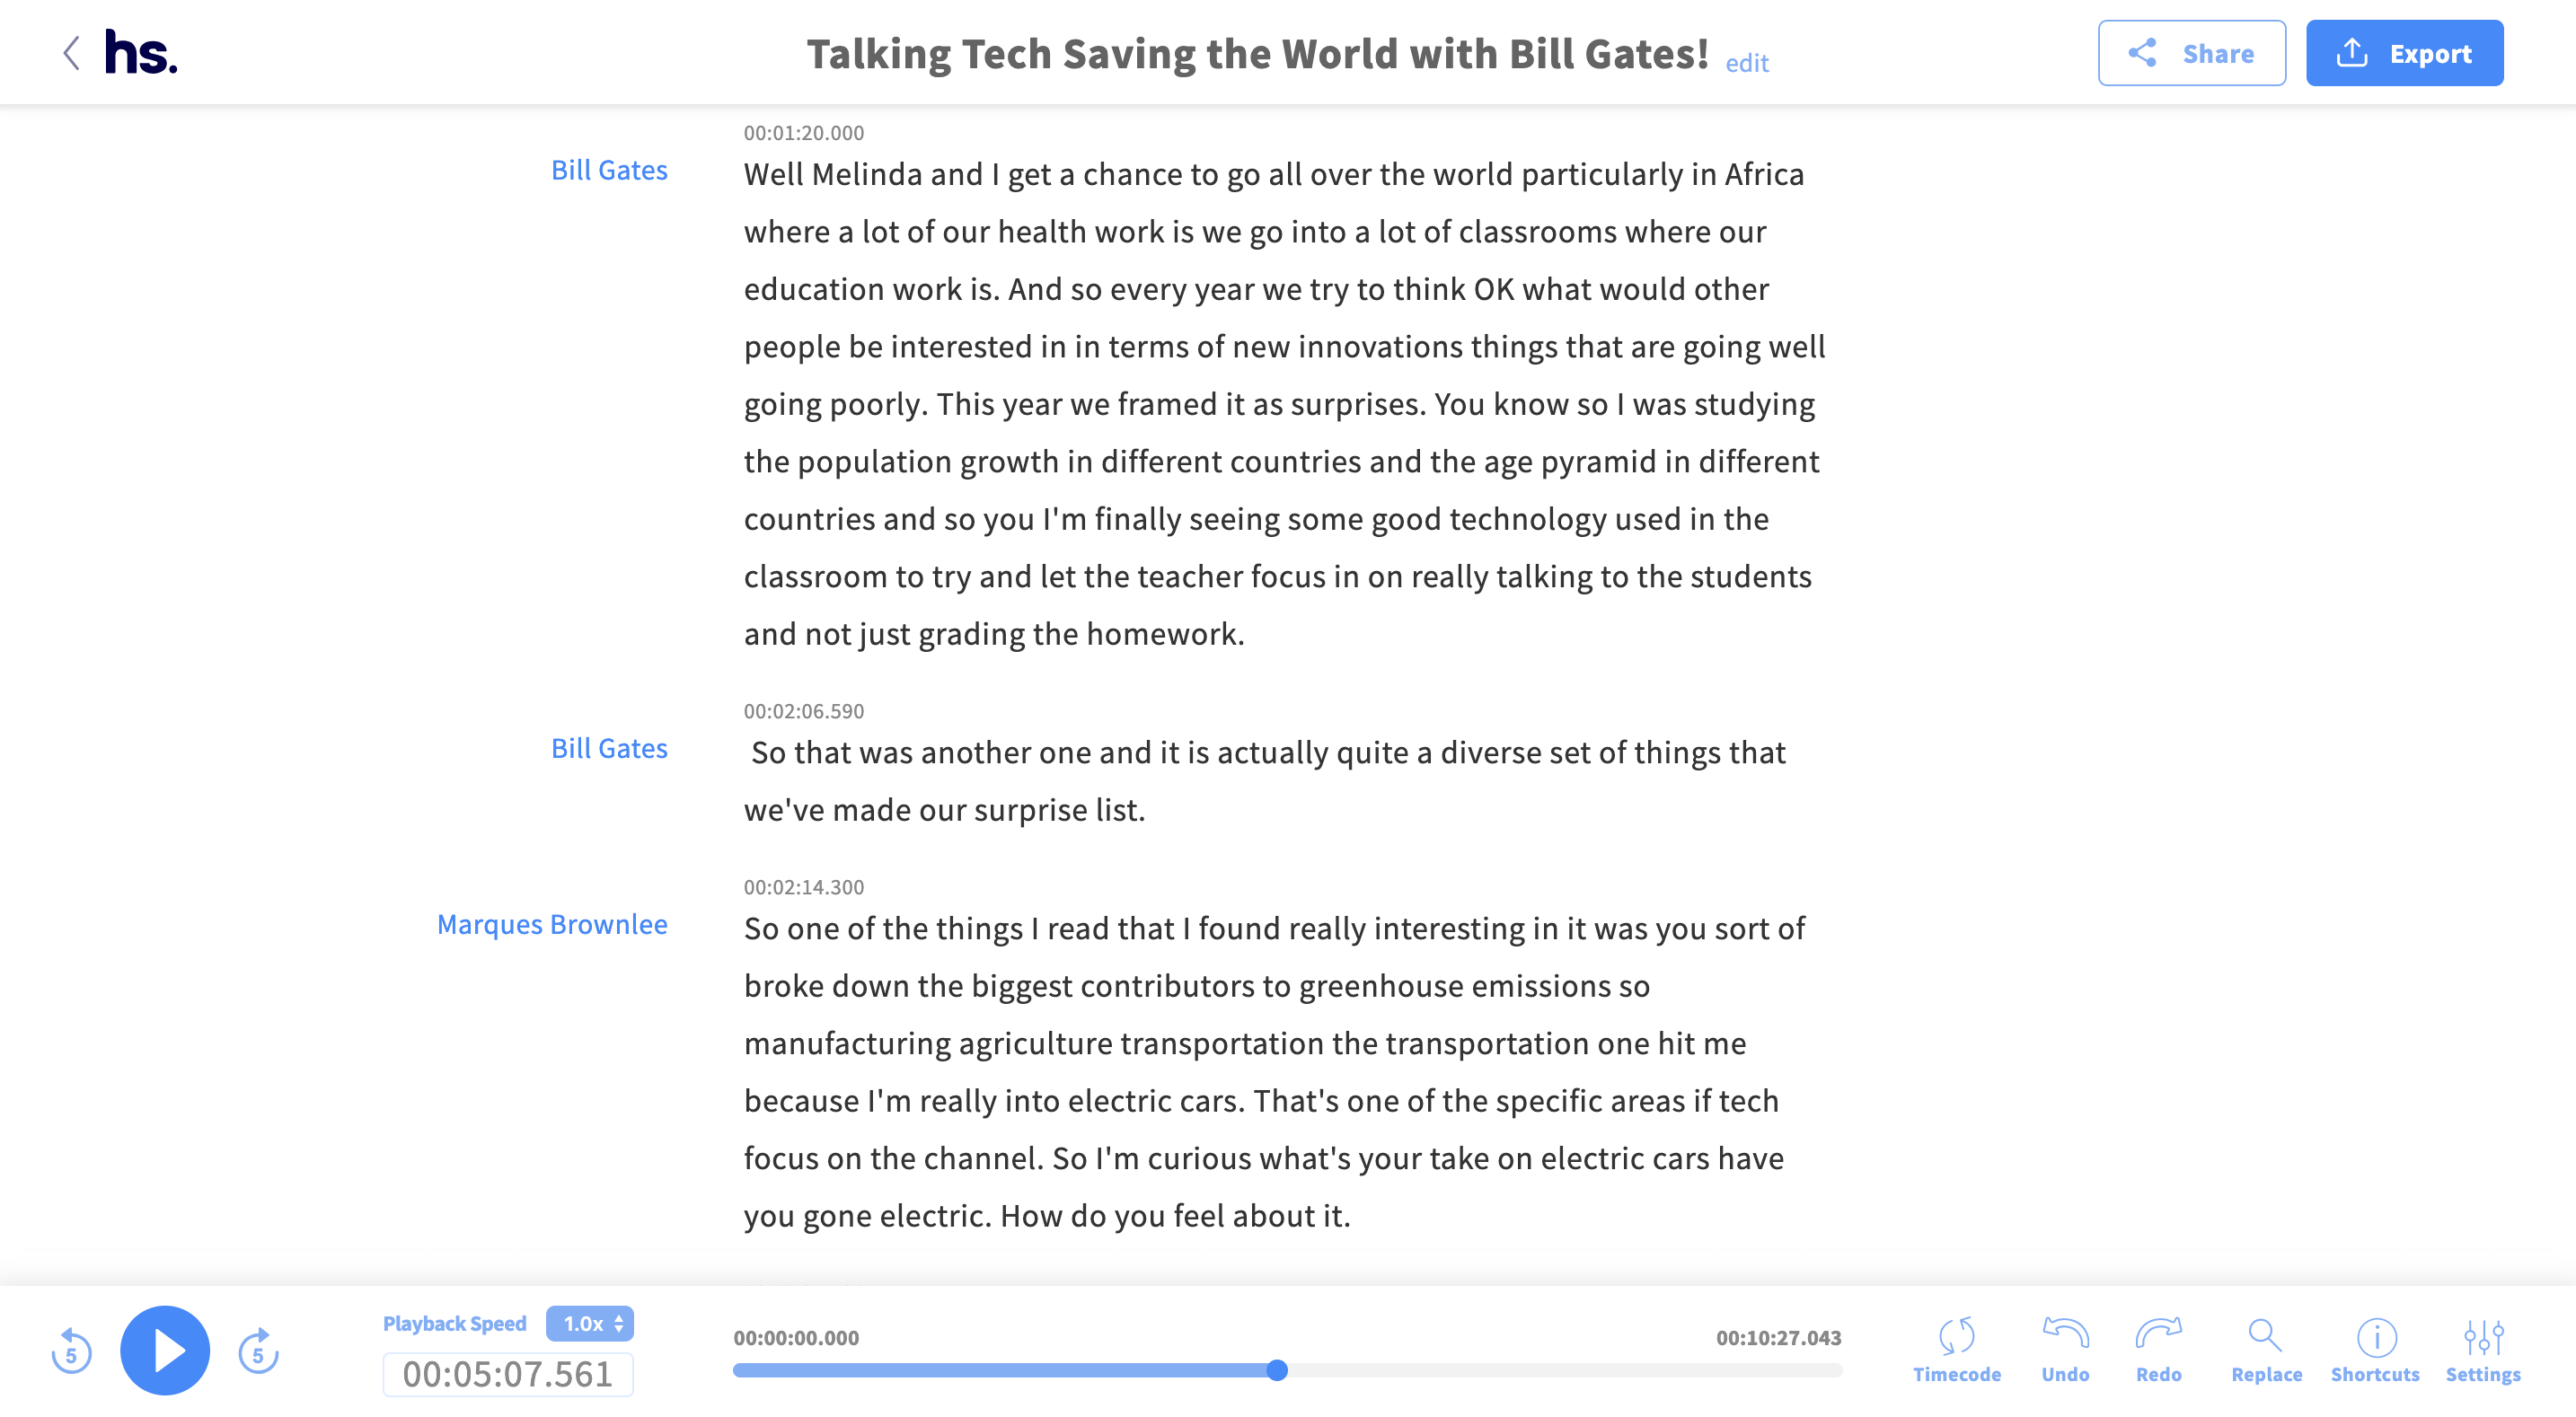
Task: Click skip back 5 seconds button
Action: (70, 1351)
